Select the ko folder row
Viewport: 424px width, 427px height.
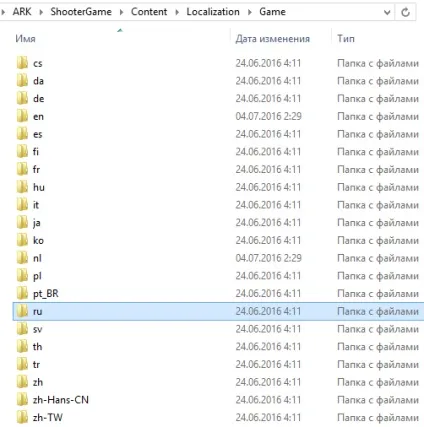click(218, 240)
